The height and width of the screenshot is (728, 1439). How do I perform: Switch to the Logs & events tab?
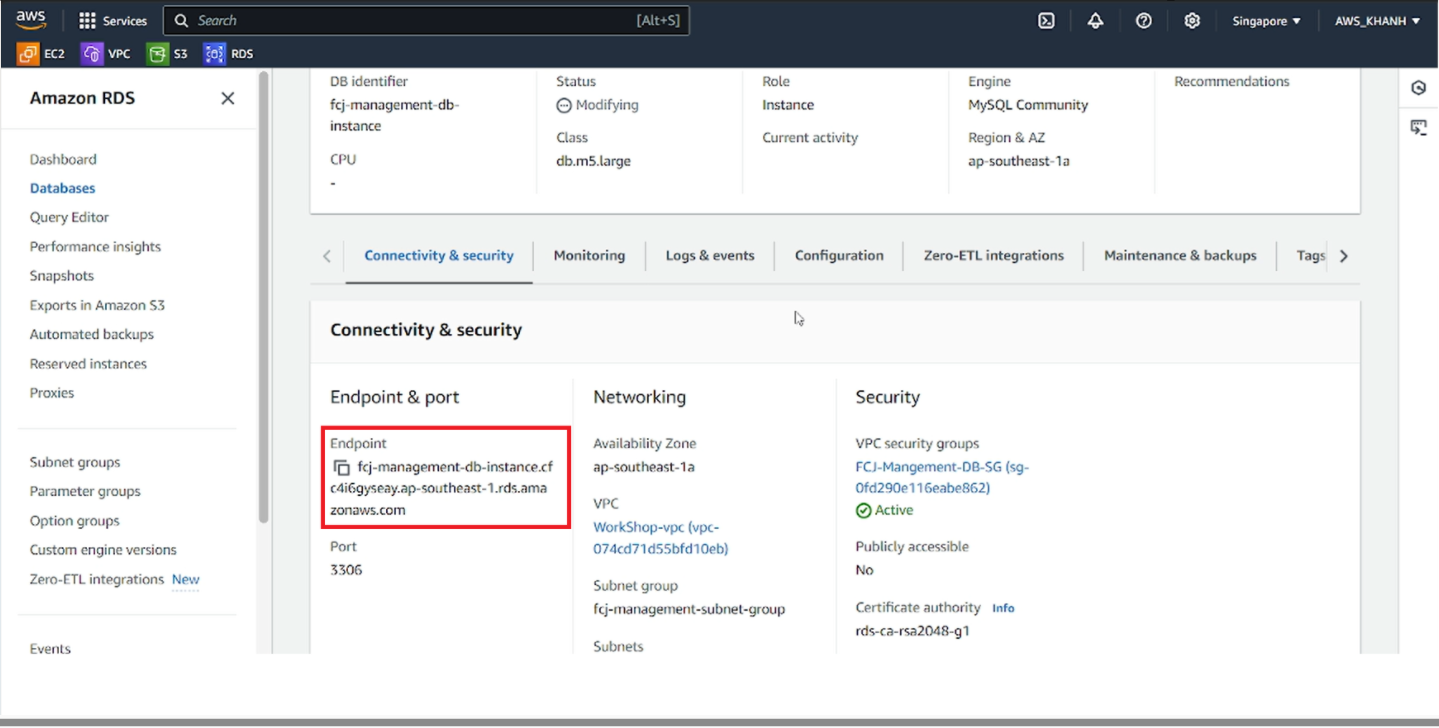710,256
